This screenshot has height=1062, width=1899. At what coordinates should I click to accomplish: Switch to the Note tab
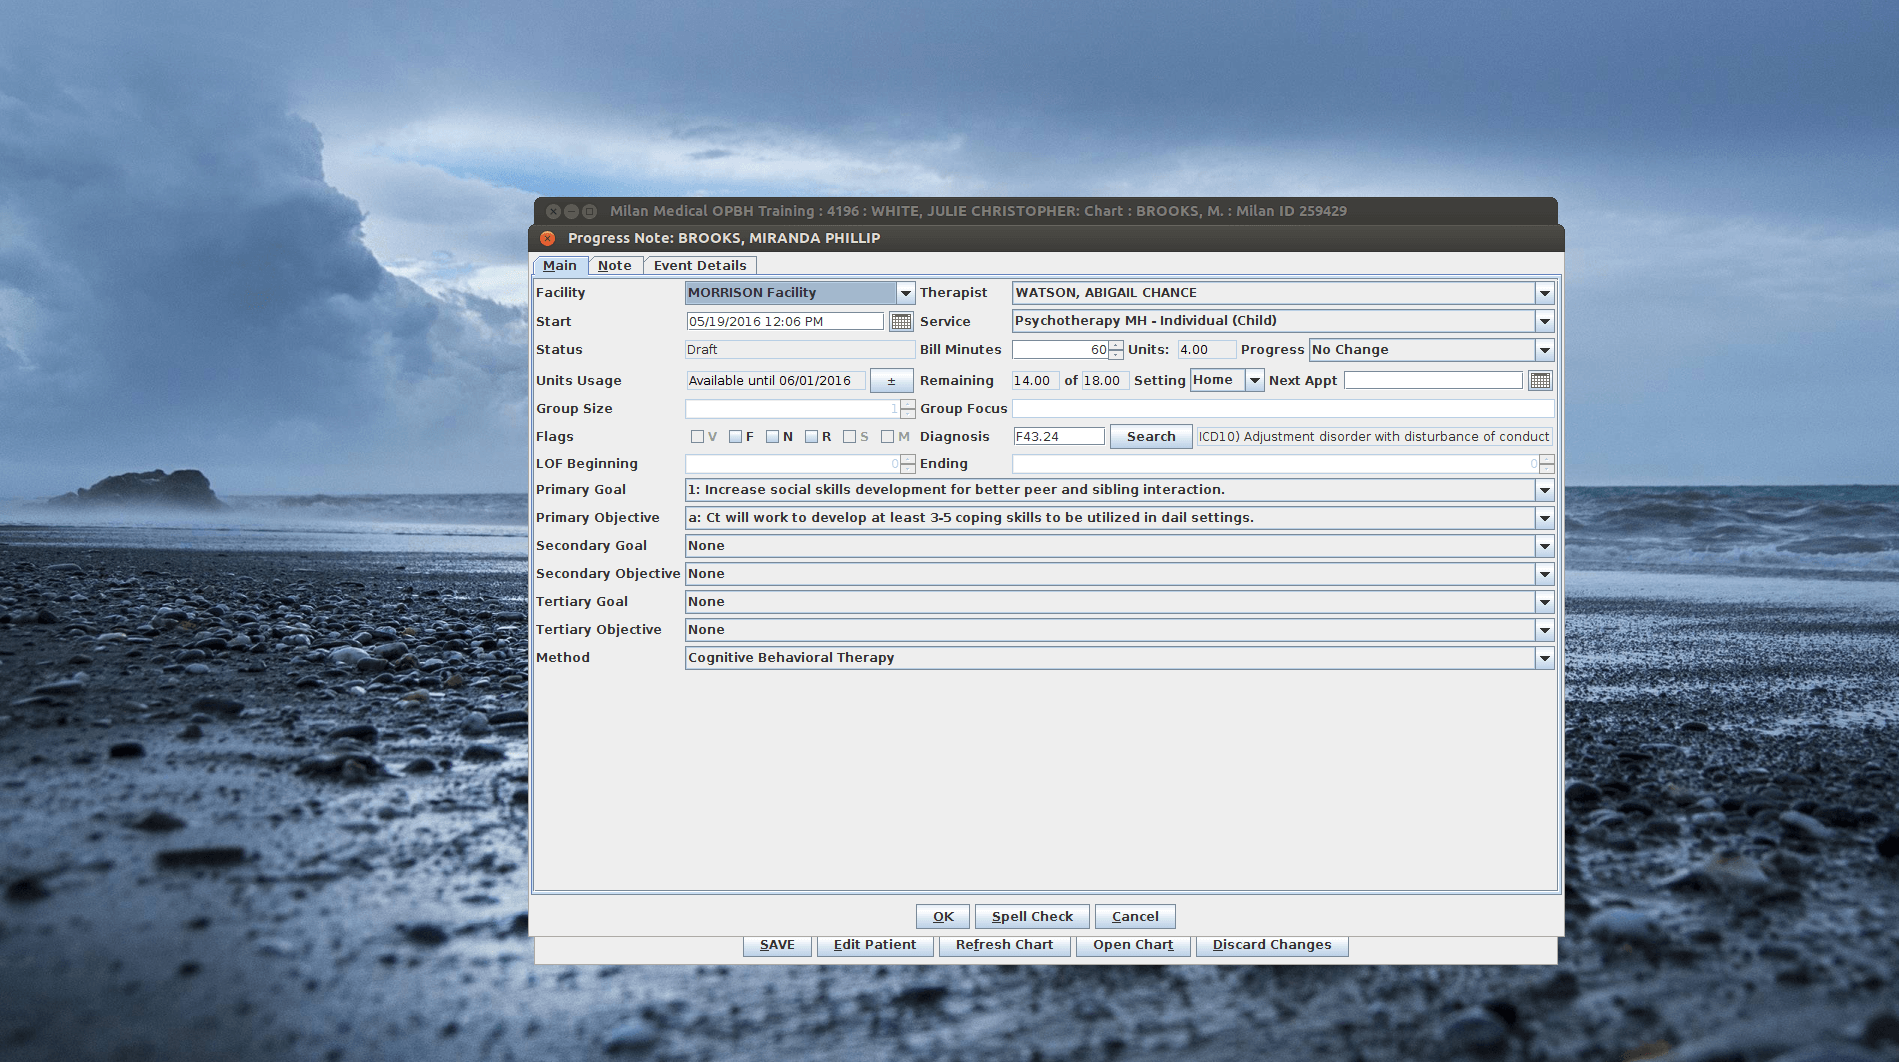(x=614, y=265)
